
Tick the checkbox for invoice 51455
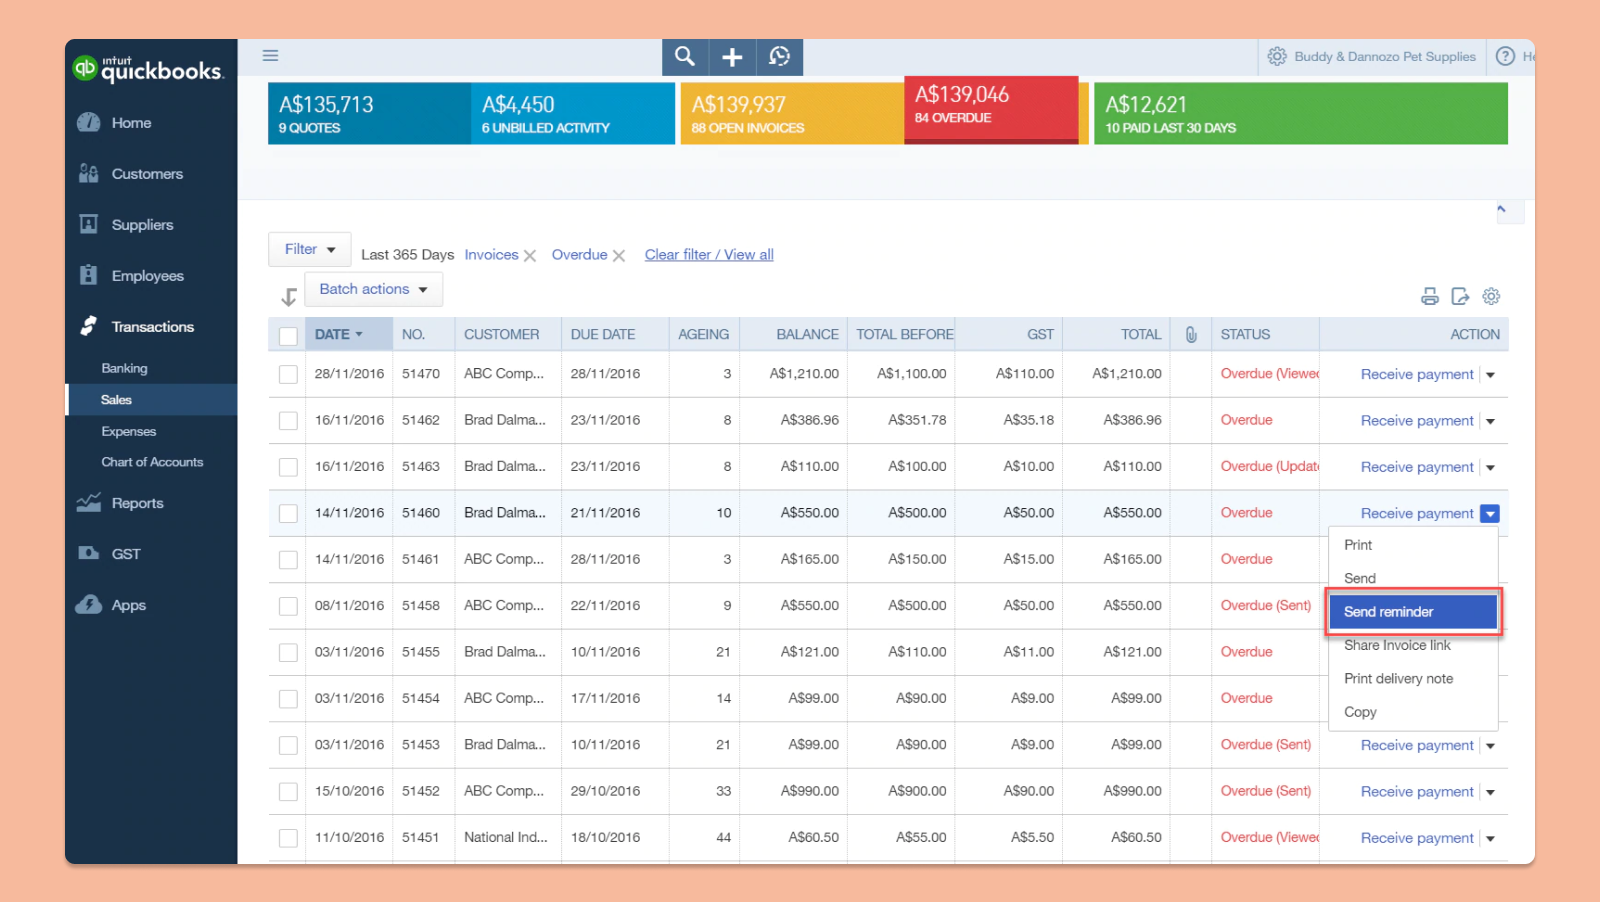point(288,652)
